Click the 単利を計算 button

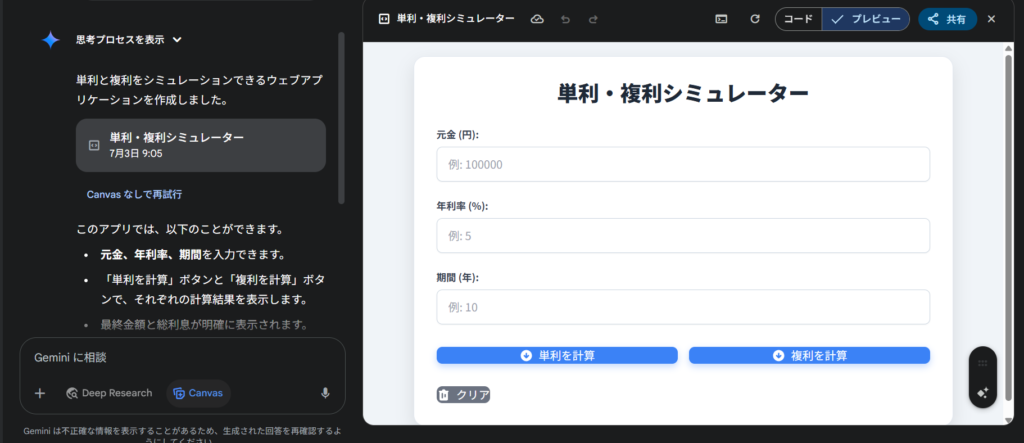[557, 355]
